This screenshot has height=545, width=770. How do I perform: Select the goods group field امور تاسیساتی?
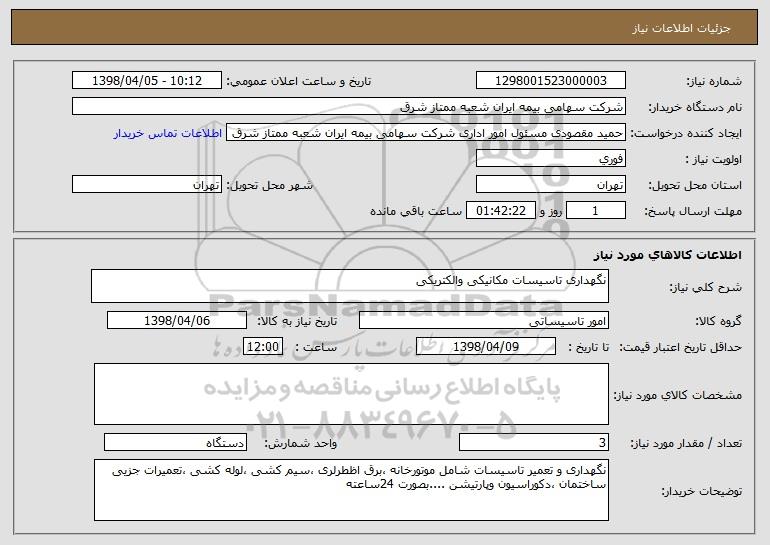click(x=484, y=321)
